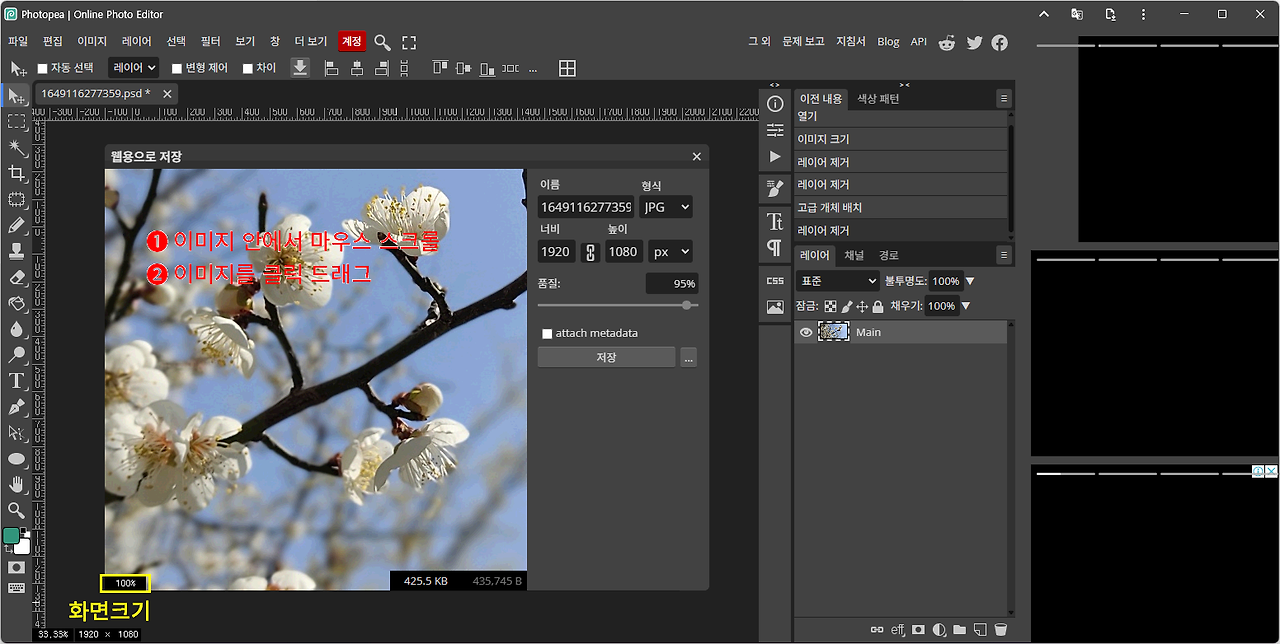The width and height of the screenshot is (1280, 644).
Task: Switch to the 채널 tab
Action: (x=853, y=255)
